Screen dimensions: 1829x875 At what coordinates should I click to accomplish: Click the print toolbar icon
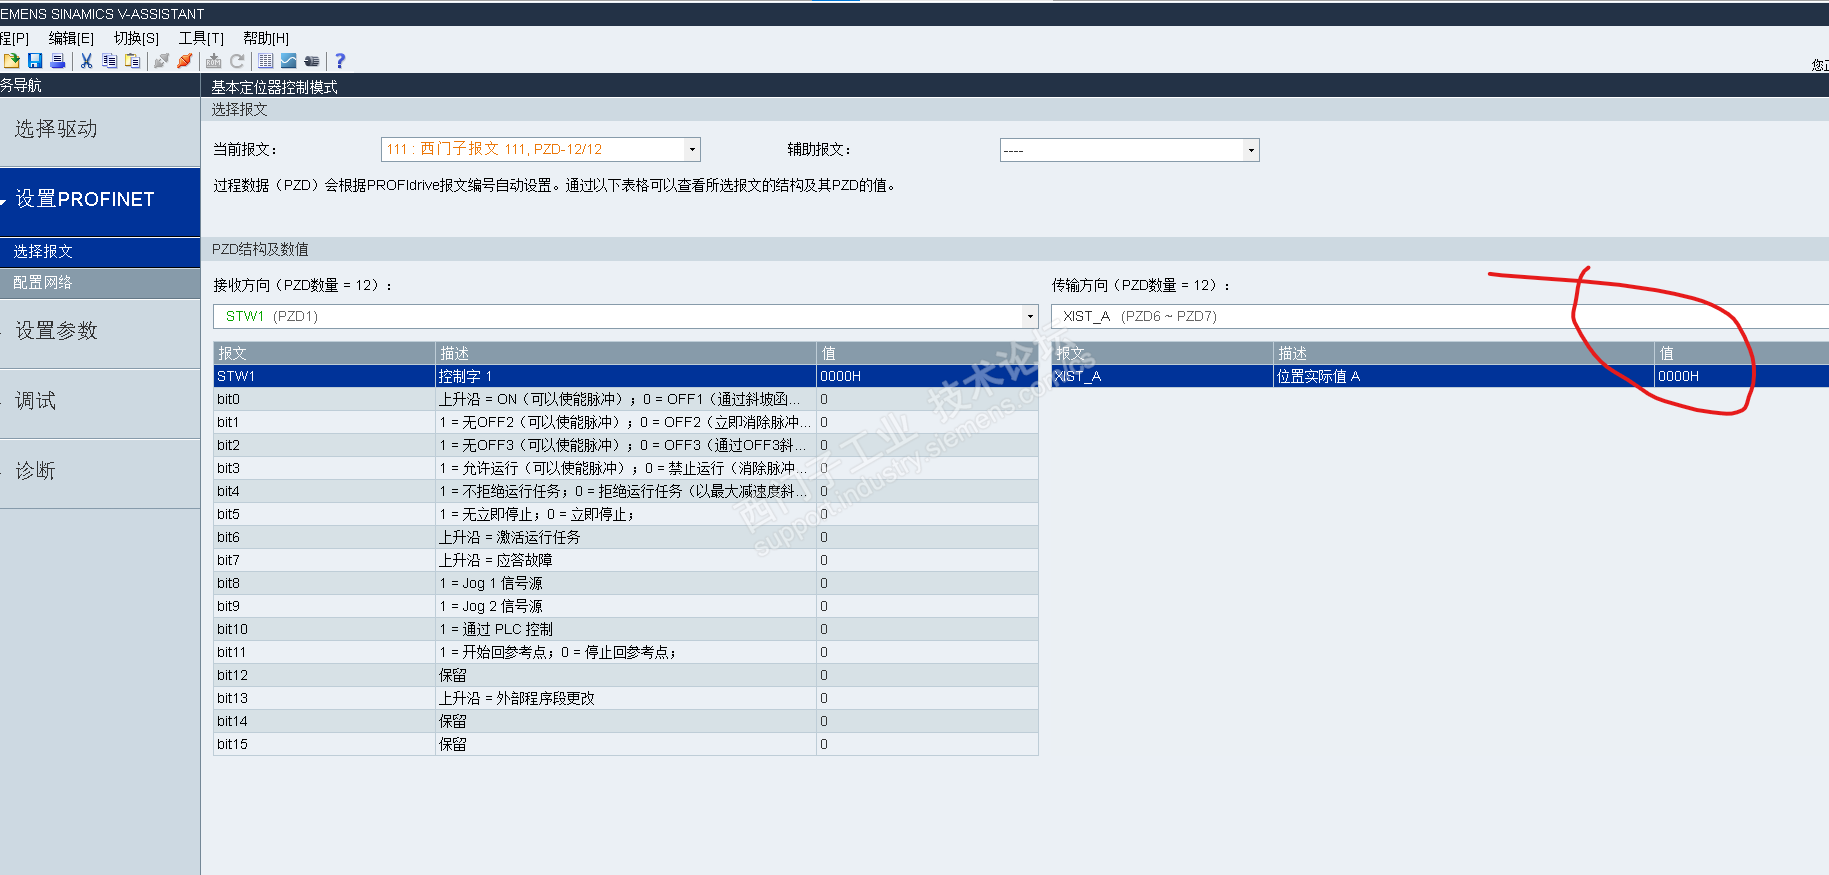point(58,61)
